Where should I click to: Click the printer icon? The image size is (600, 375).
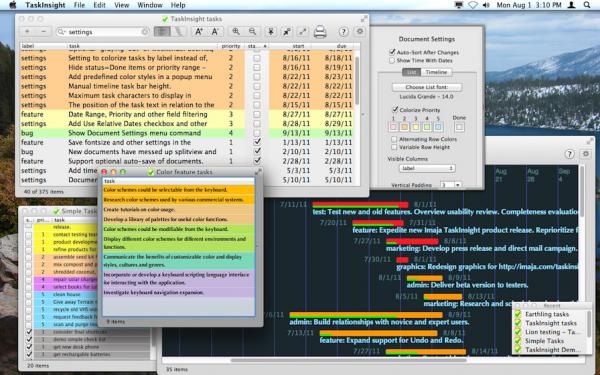tap(320, 32)
